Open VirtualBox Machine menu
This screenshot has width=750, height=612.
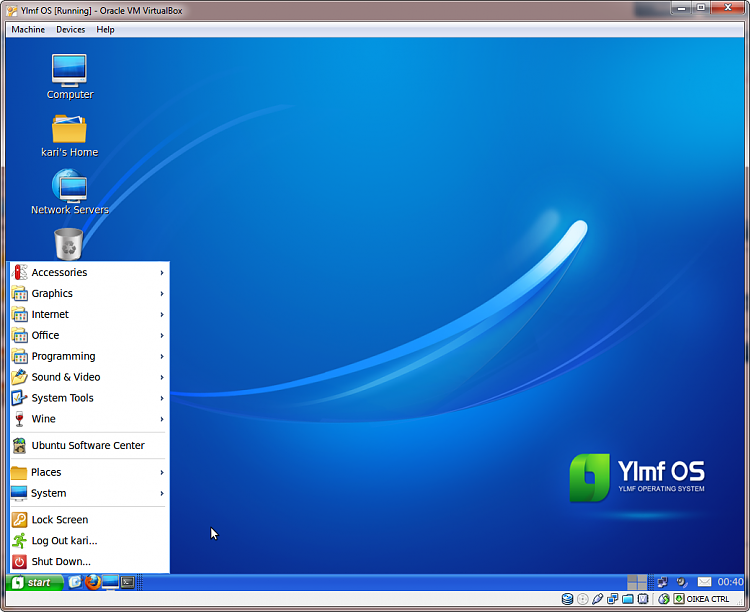(28, 30)
